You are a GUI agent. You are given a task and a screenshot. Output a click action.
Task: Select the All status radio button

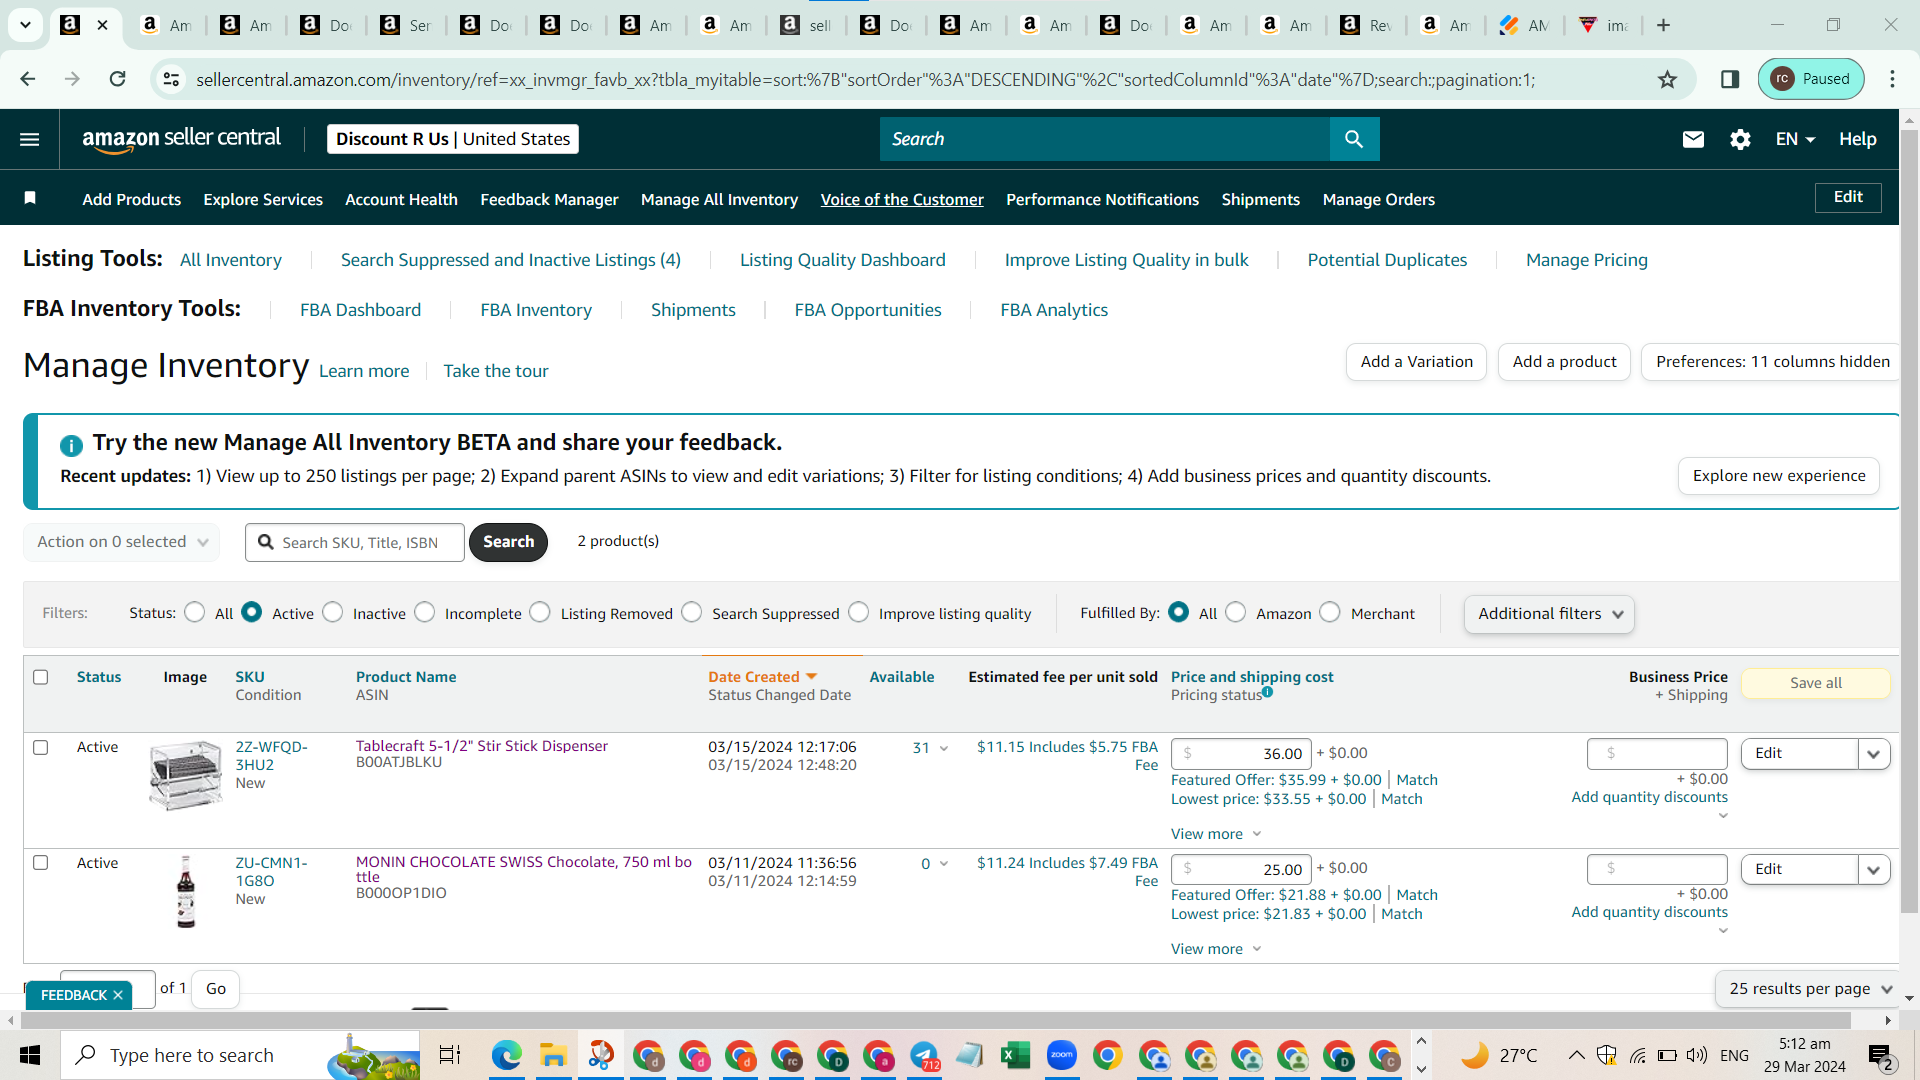click(x=195, y=612)
